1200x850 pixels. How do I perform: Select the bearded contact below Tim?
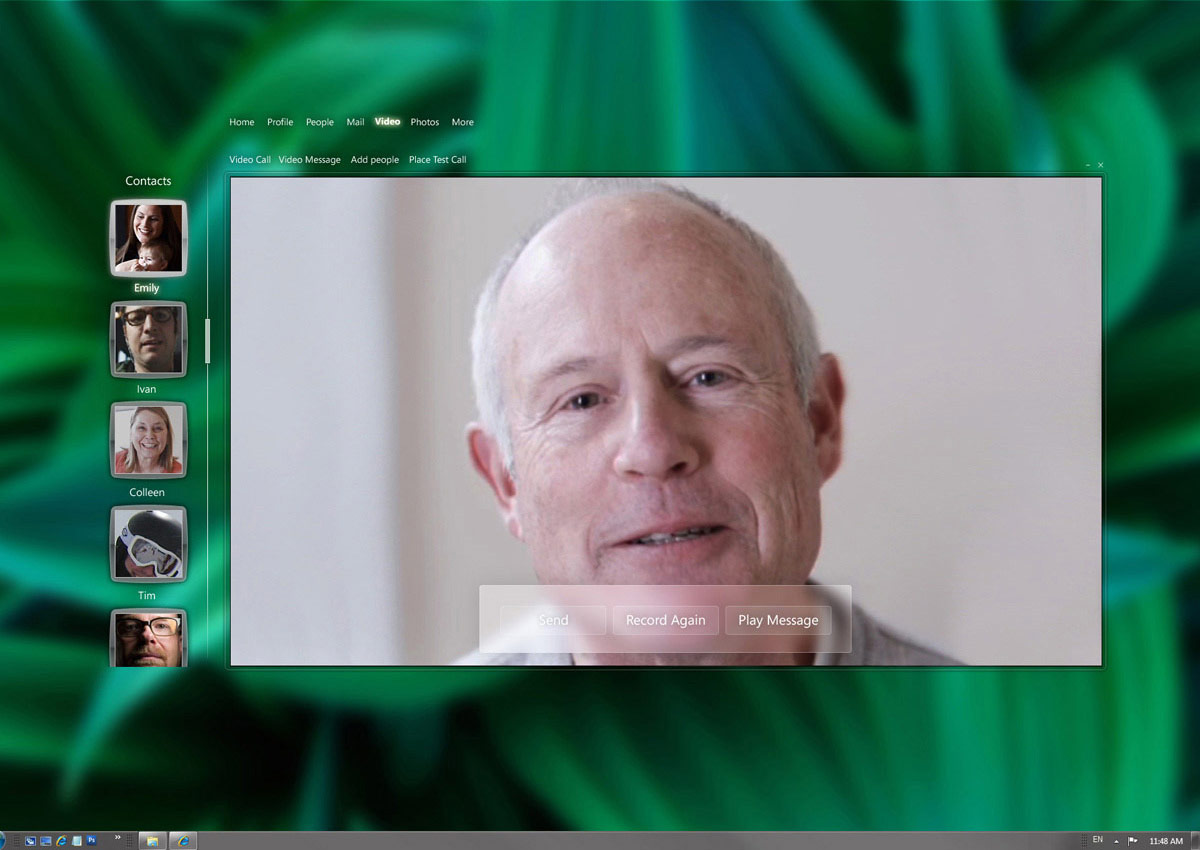[x=148, y=638]
